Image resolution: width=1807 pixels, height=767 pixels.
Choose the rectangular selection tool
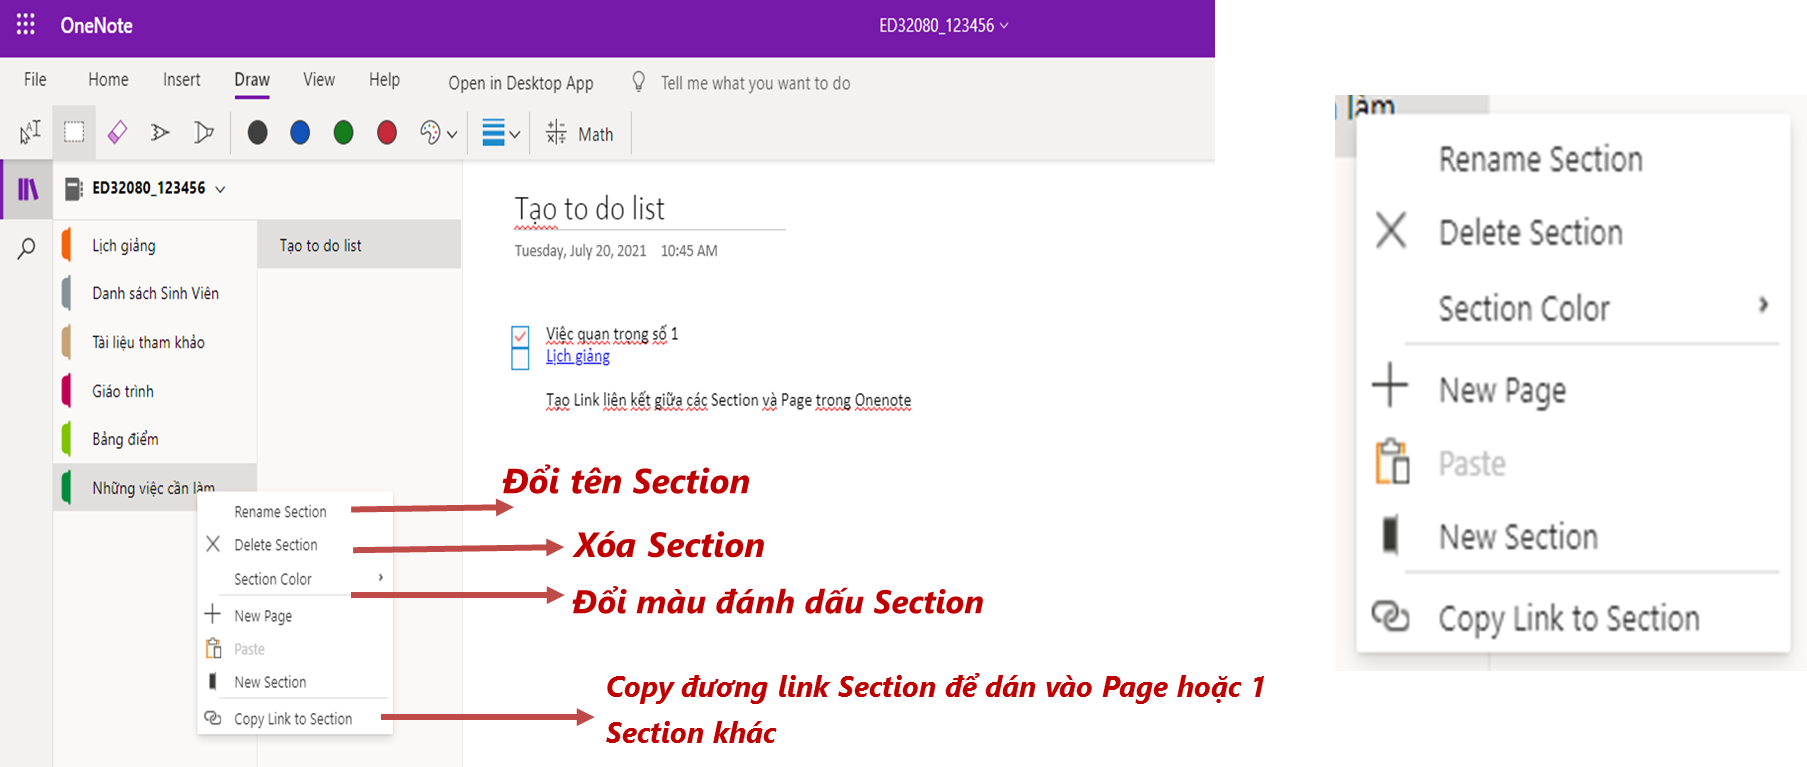point(74,132)
